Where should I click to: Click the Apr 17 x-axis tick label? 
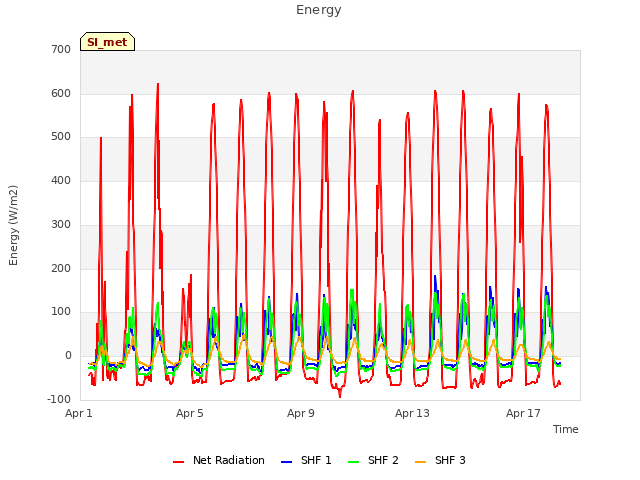point(523,413)
